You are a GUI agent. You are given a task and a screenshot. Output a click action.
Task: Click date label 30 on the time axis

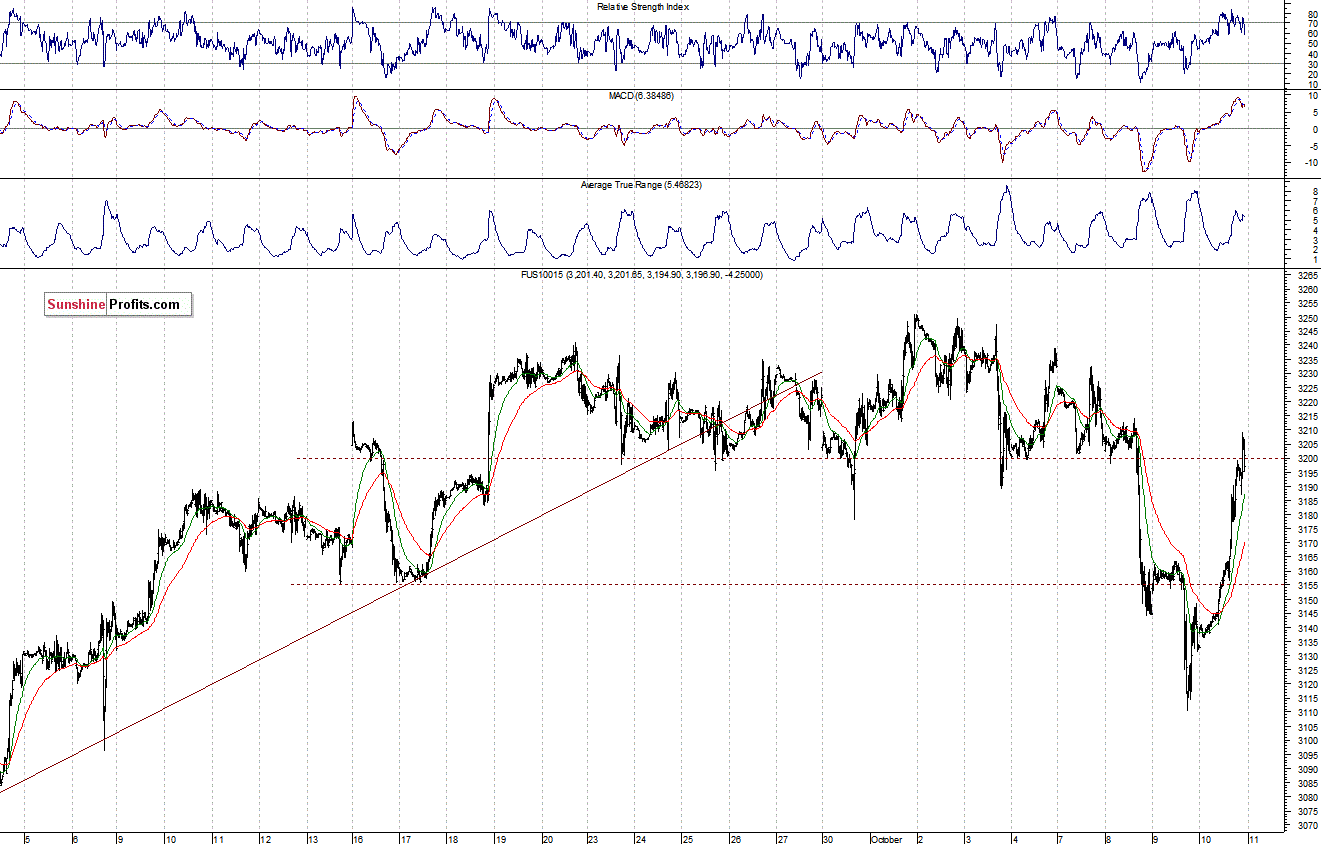pyautogui.click(x=829, y=838)
